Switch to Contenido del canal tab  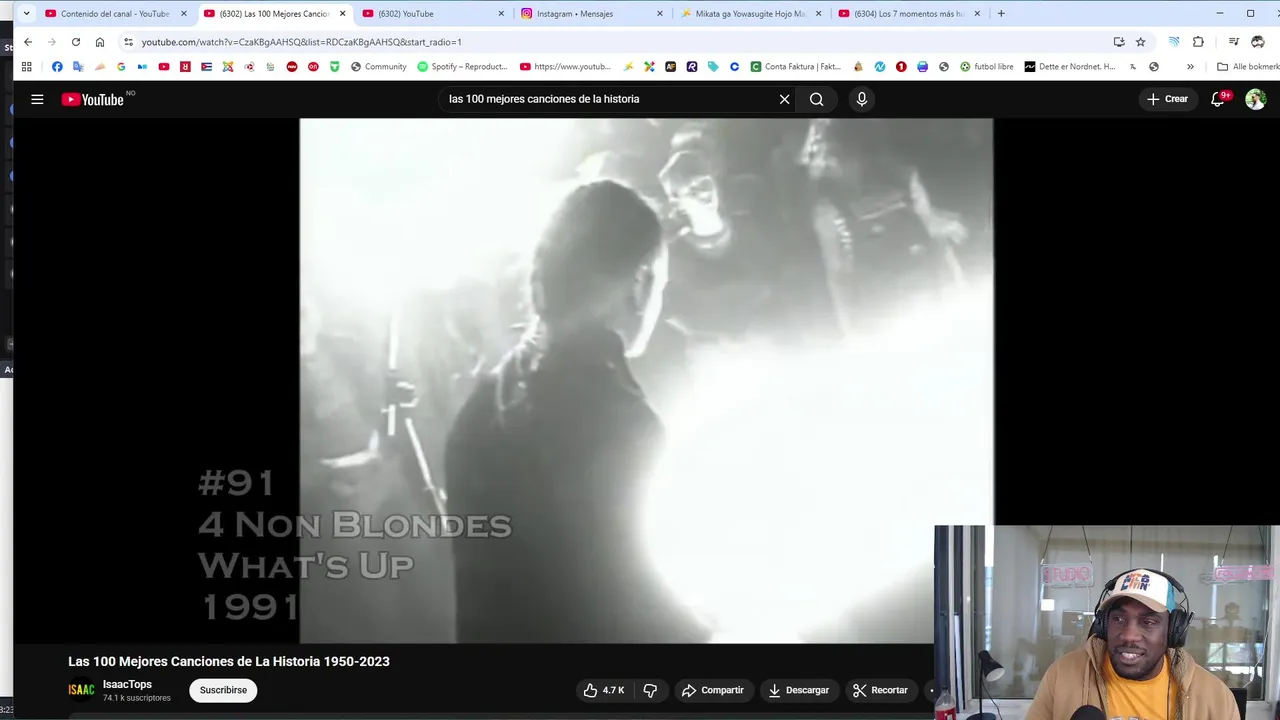click(x=115, y=14)
